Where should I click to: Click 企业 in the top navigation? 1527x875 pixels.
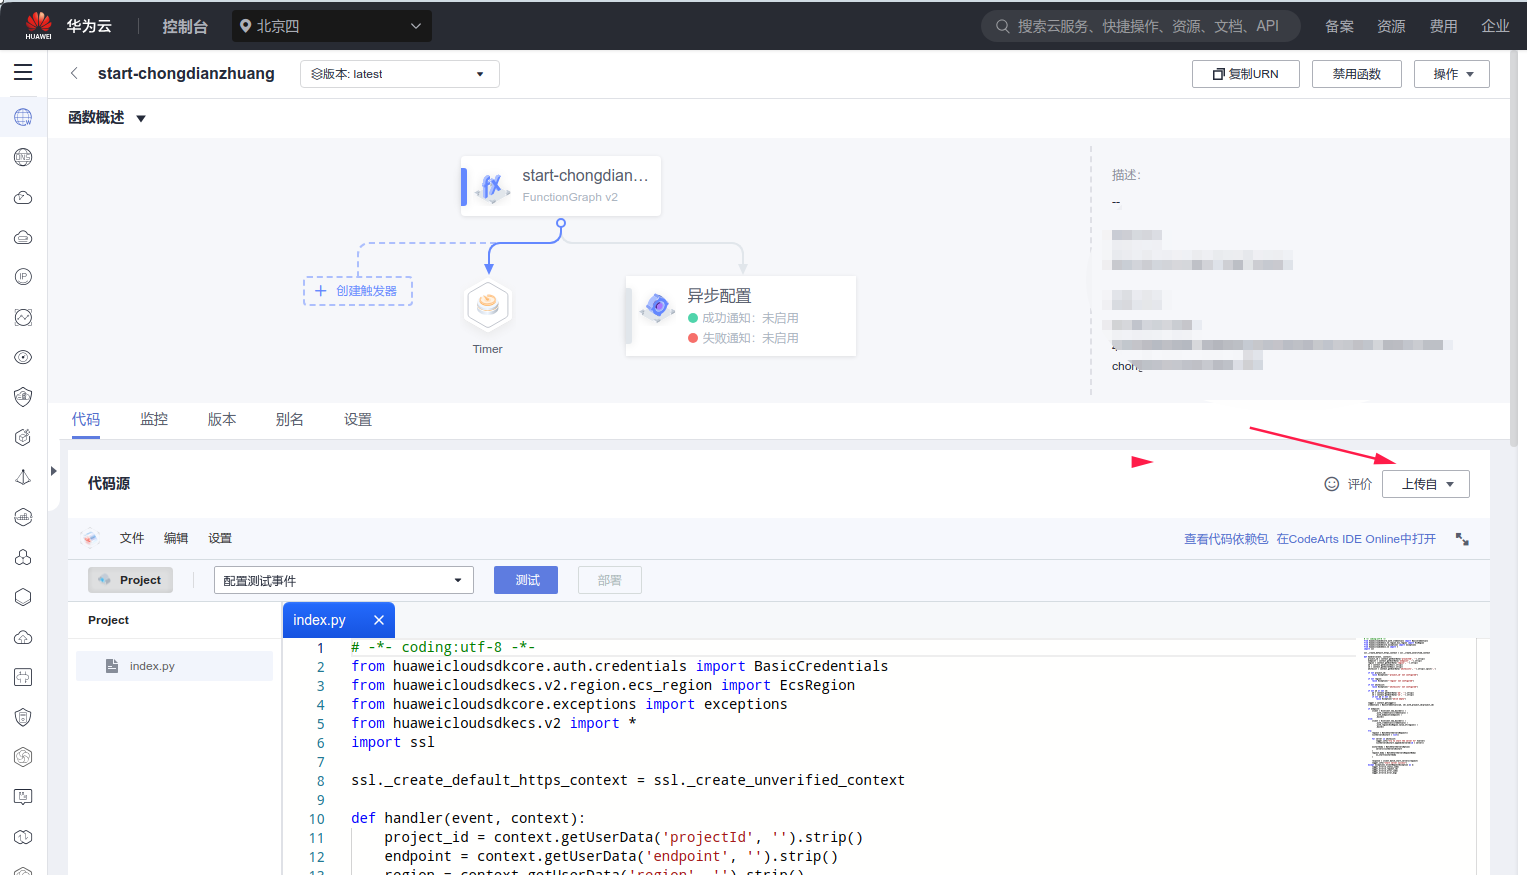(x=1495, y=26)
